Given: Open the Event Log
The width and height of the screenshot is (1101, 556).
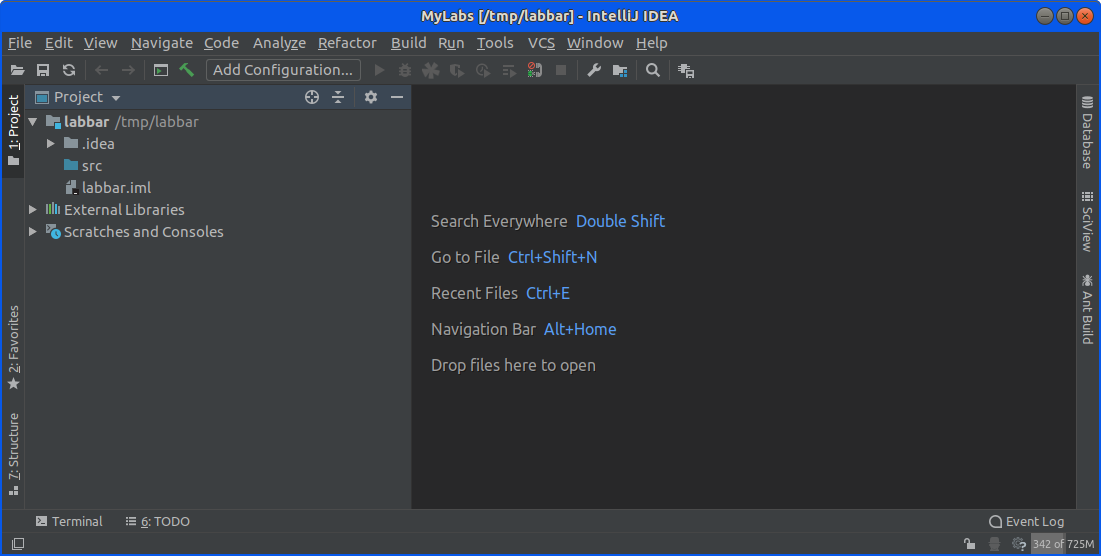Looking at the screenshot, I should 1027,522.
